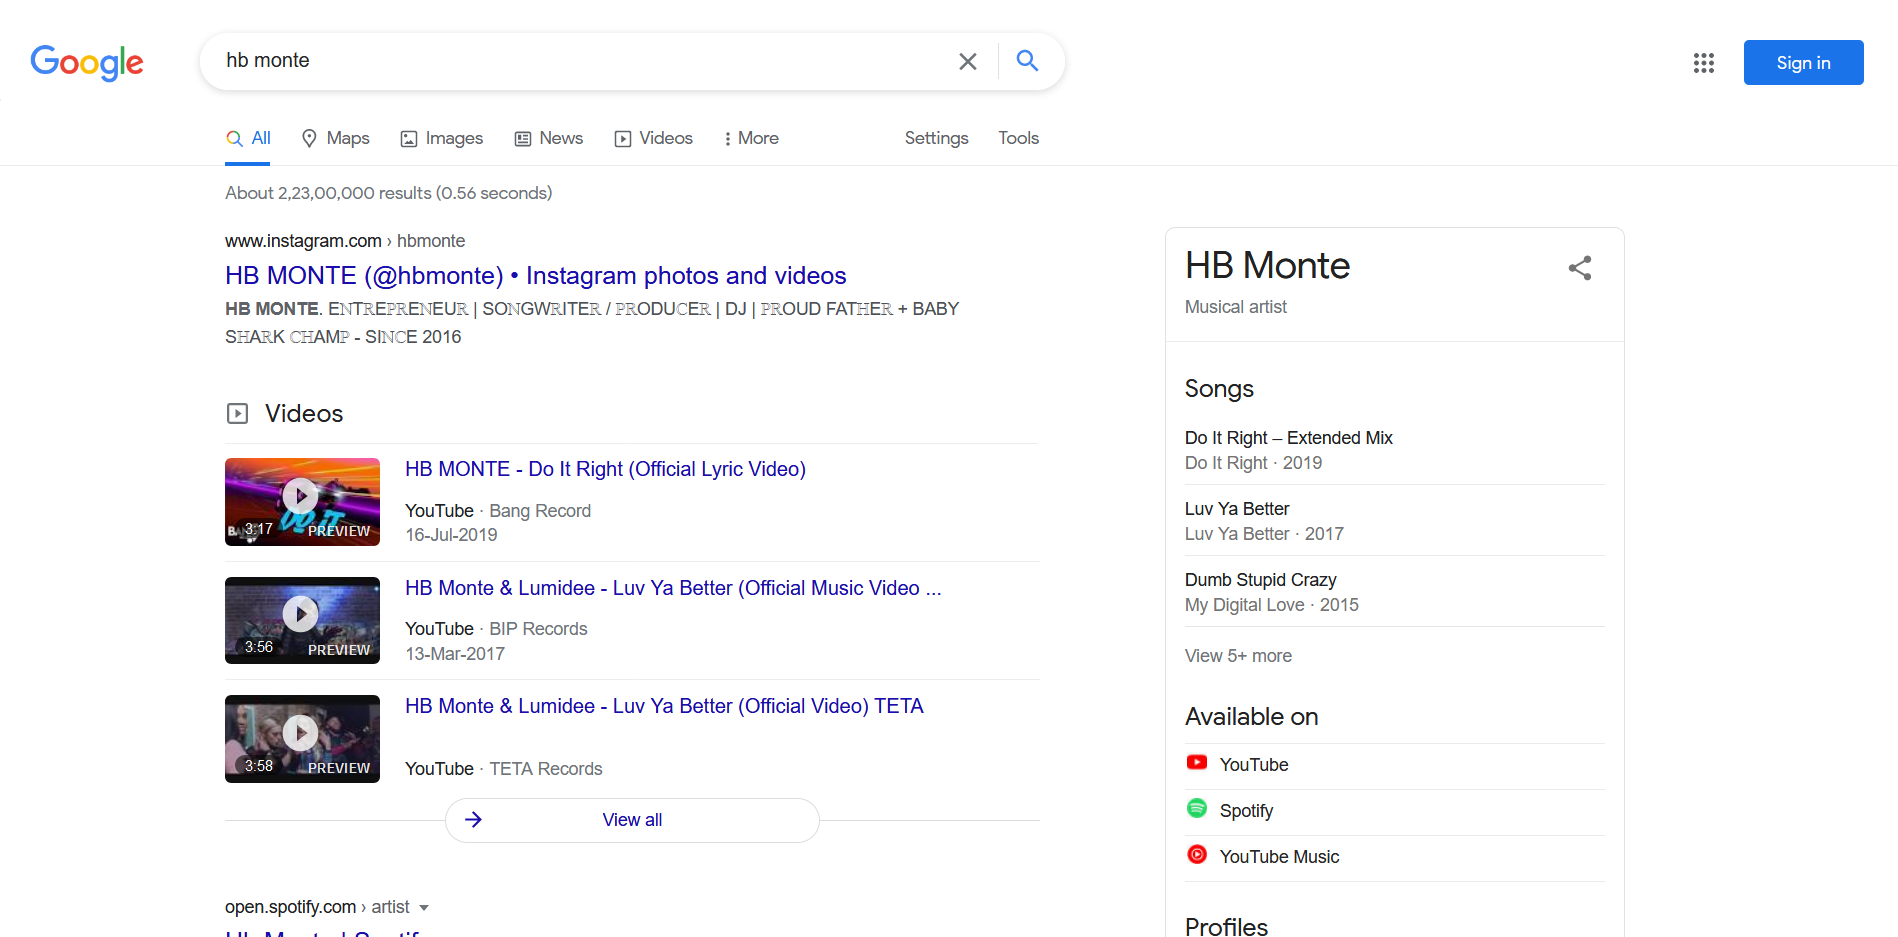
Task: Expand the More menu
Action: 751,138
